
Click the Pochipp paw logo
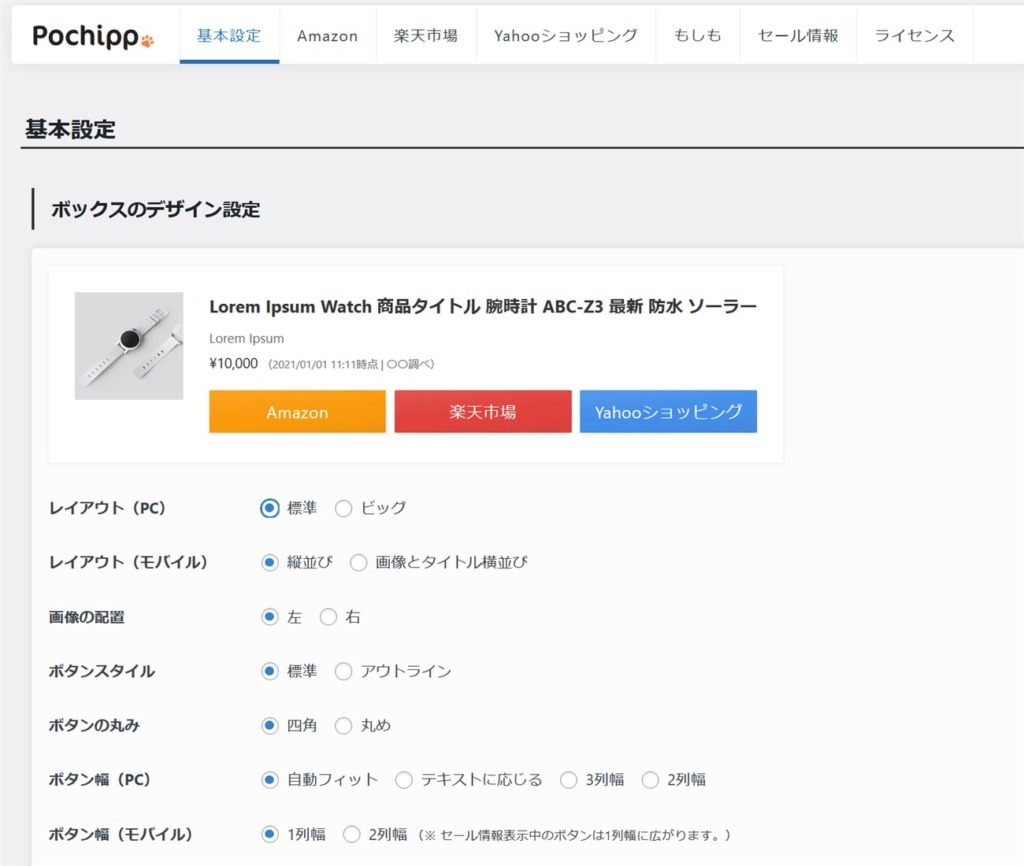(x=93, y=36)
